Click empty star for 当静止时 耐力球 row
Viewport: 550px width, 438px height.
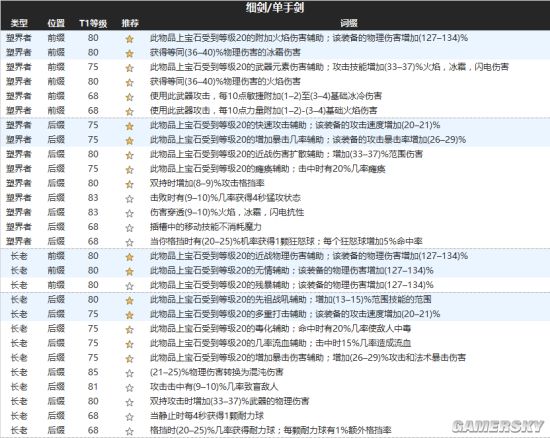pos(129,417)
